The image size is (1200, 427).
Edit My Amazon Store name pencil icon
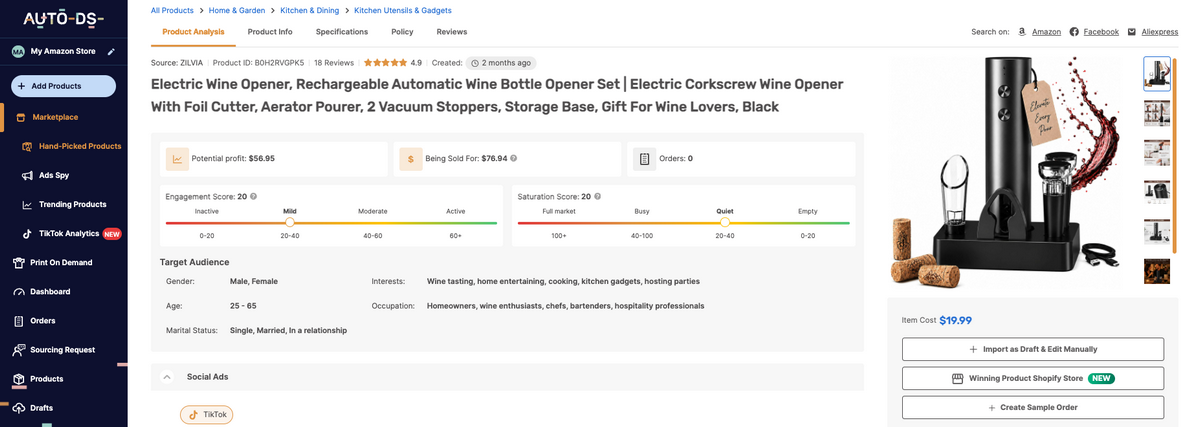click(111, 51)
